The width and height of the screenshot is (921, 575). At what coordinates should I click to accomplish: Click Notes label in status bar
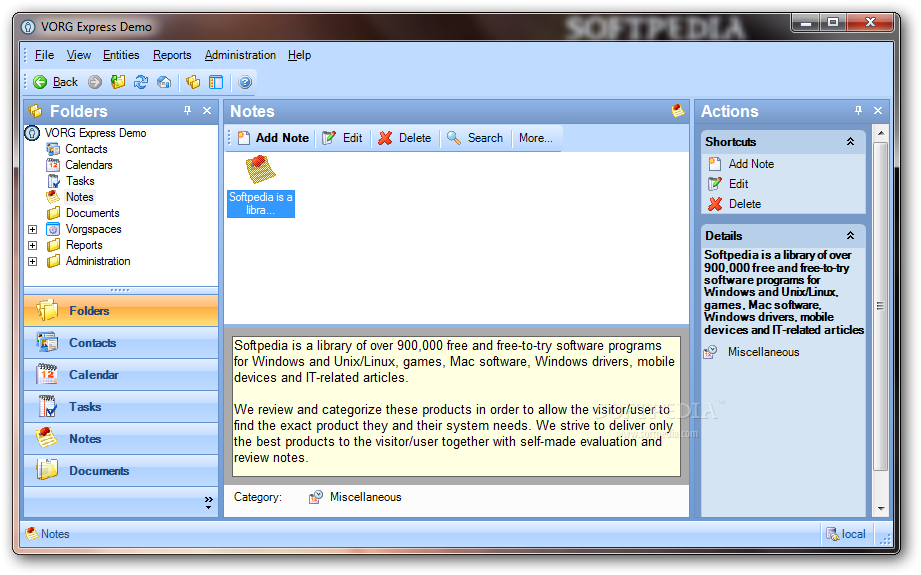point(55,534)
